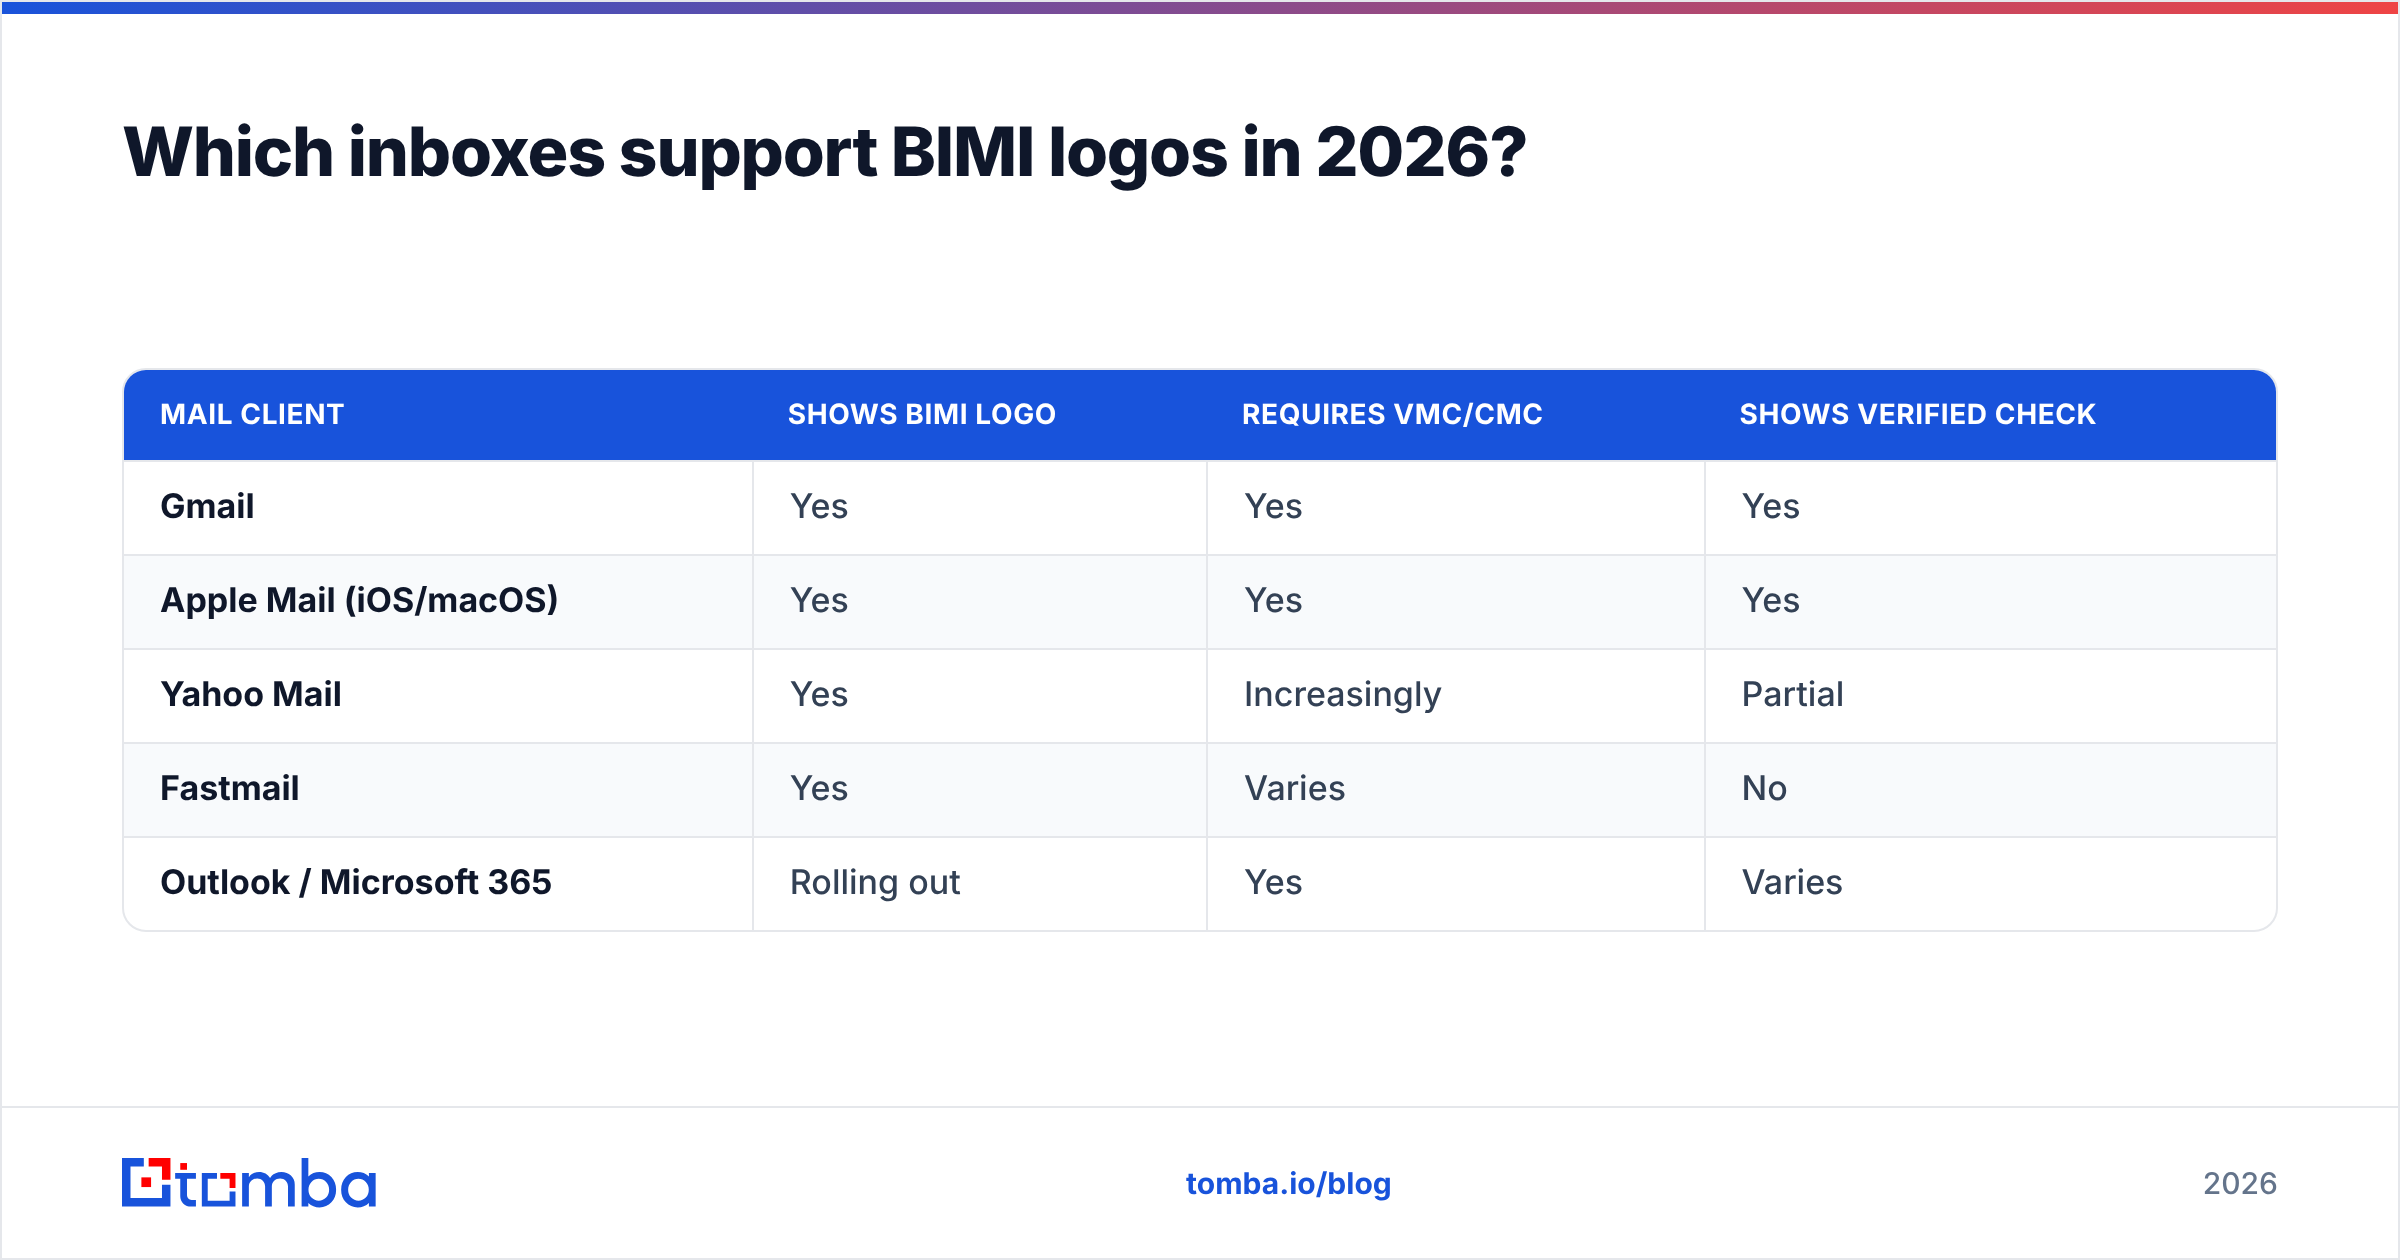Click Gmail's "Yes" under Requires VMC/CMC
The image size is (2400, 1260).
coord(1273,507)
